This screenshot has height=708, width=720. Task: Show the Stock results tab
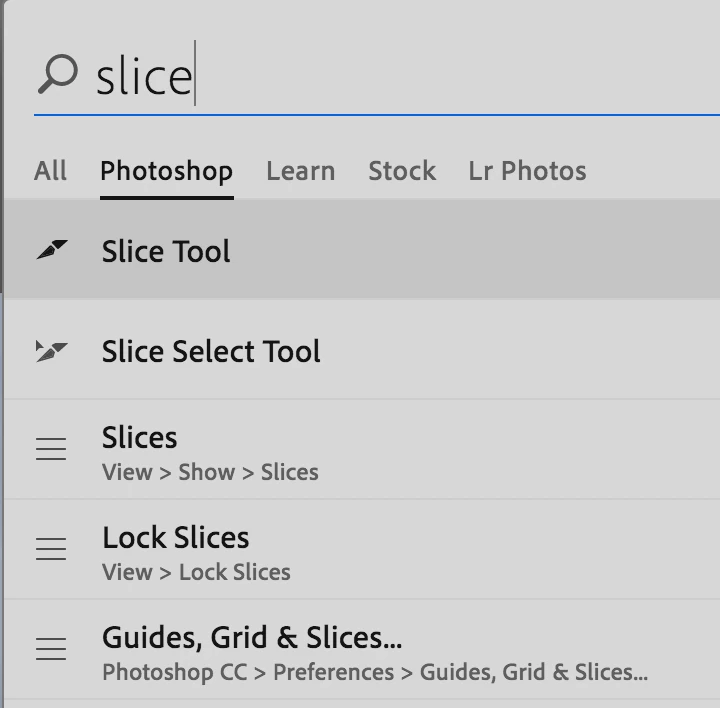click(x=402, y=171)
